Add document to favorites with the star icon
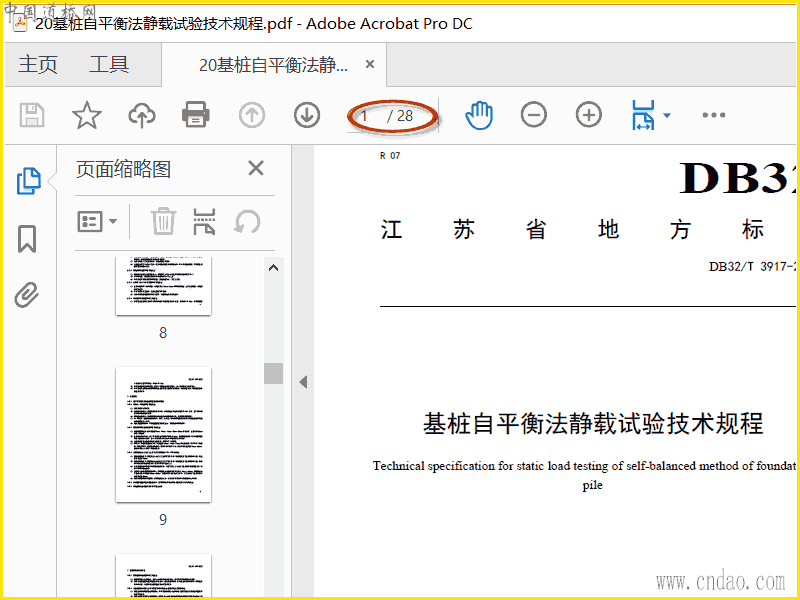Image resolution: width=800 pixels, height=600 pixels. pyautogui.click(x=87, y=115)
